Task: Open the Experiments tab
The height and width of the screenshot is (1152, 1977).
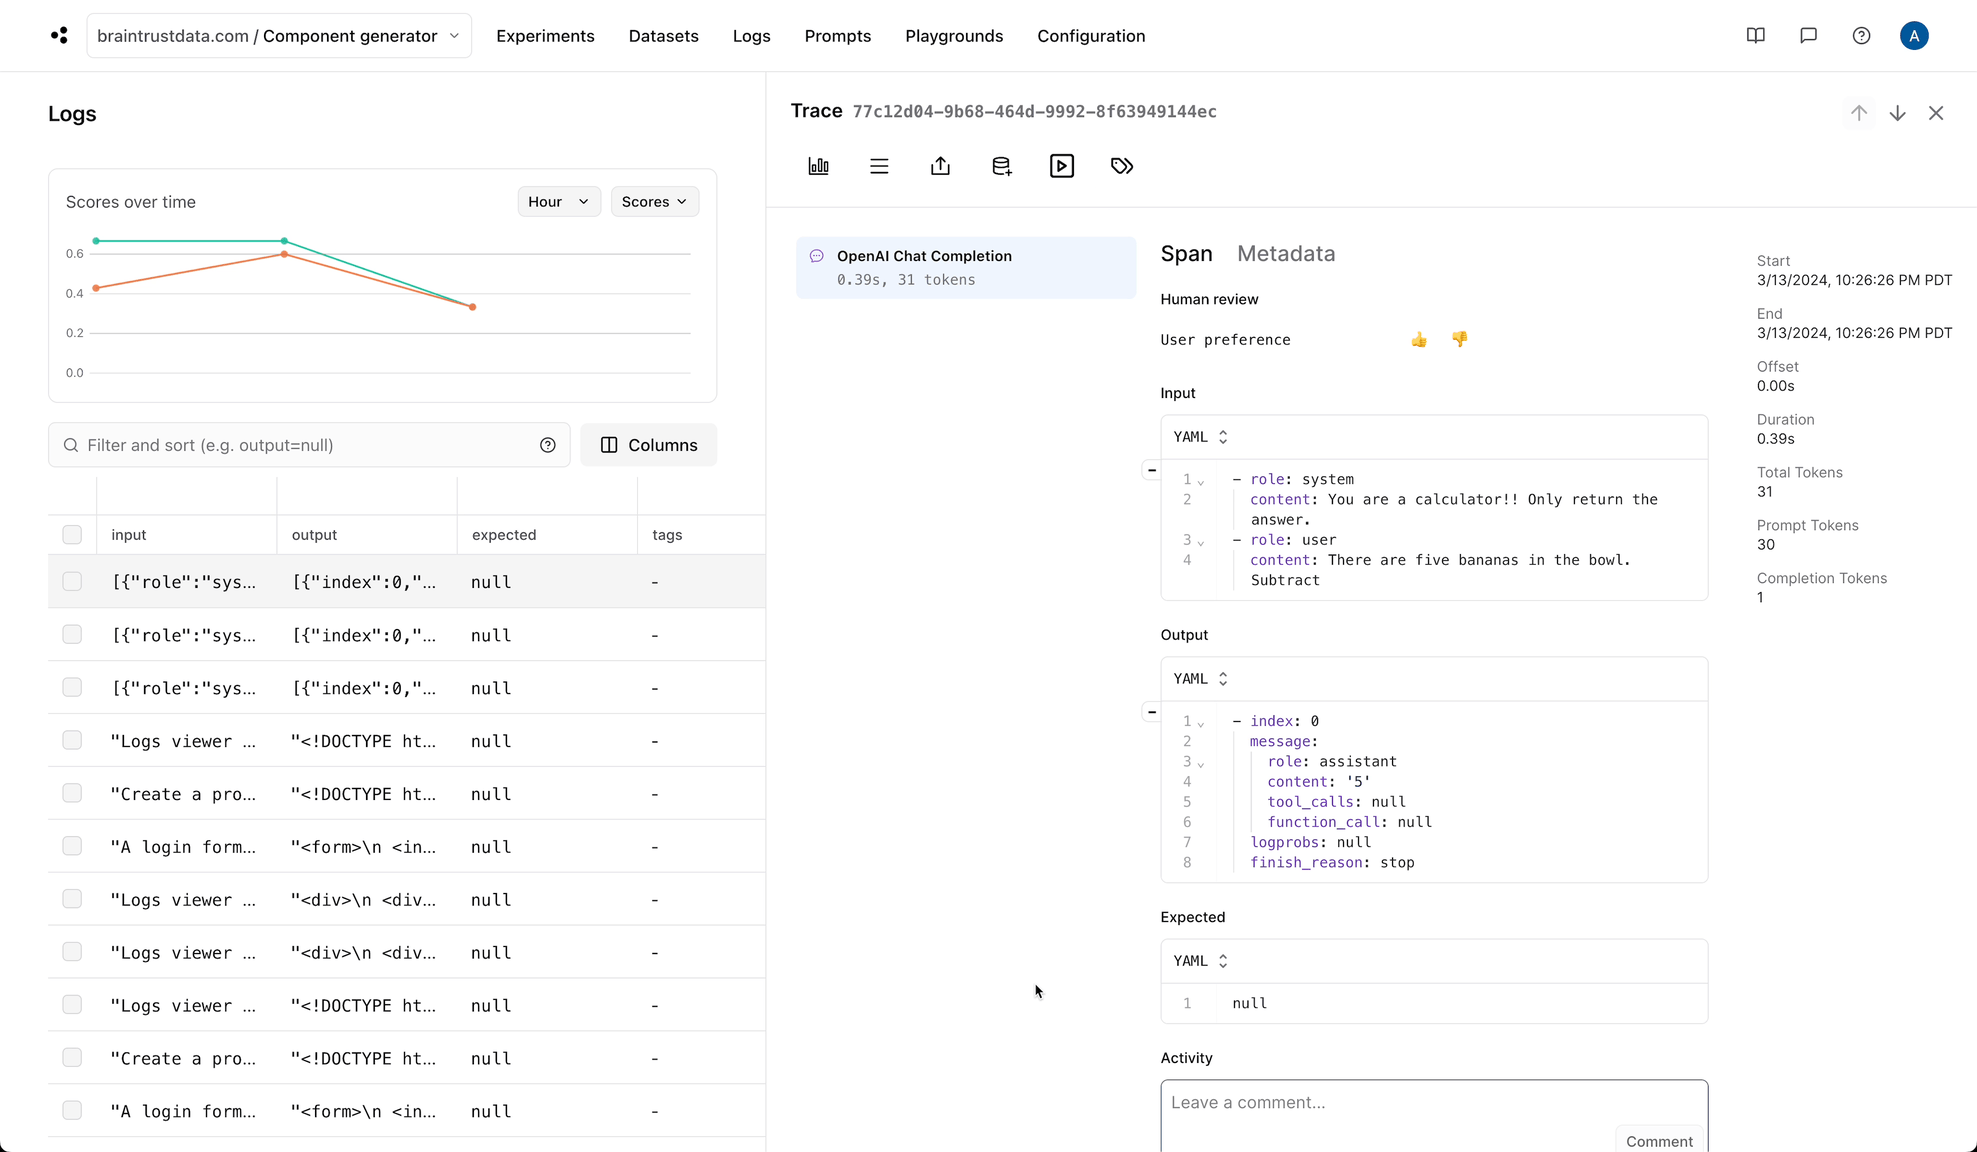Action: pyautogui.click(x=544, y=36)
